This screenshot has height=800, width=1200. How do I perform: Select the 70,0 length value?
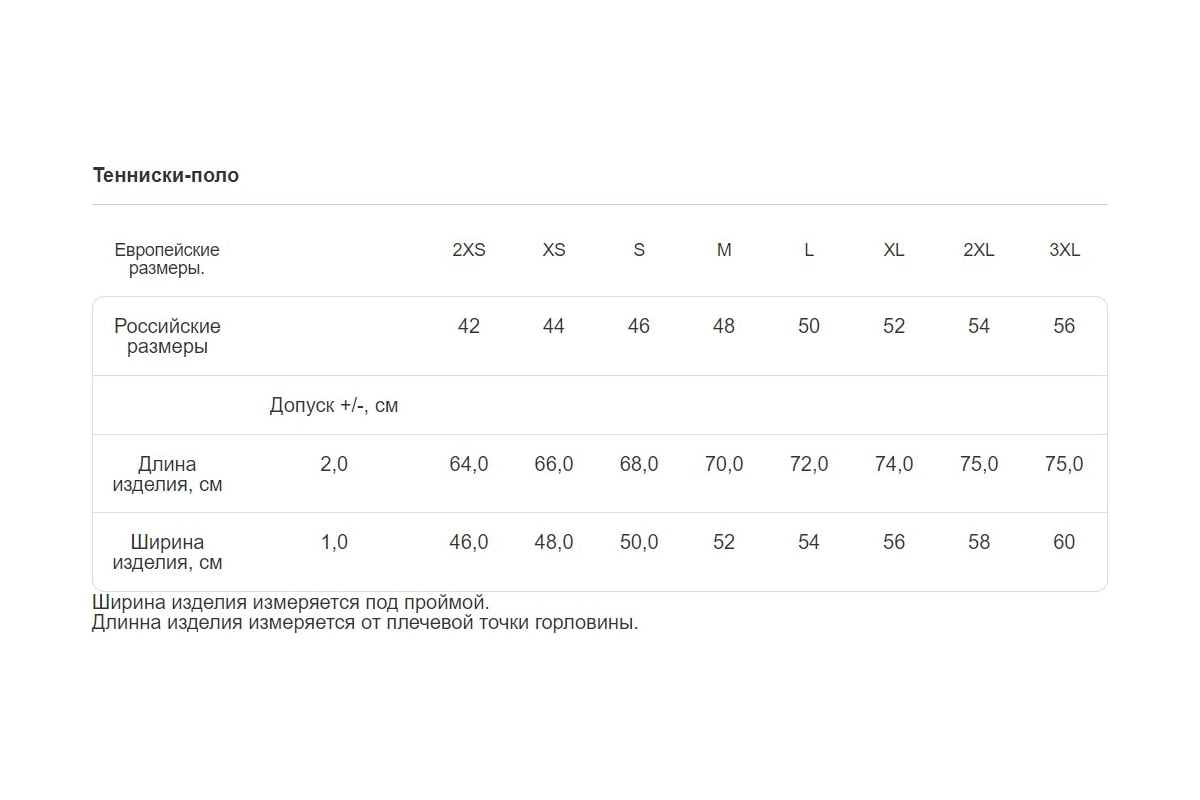[x=724, y=464]
